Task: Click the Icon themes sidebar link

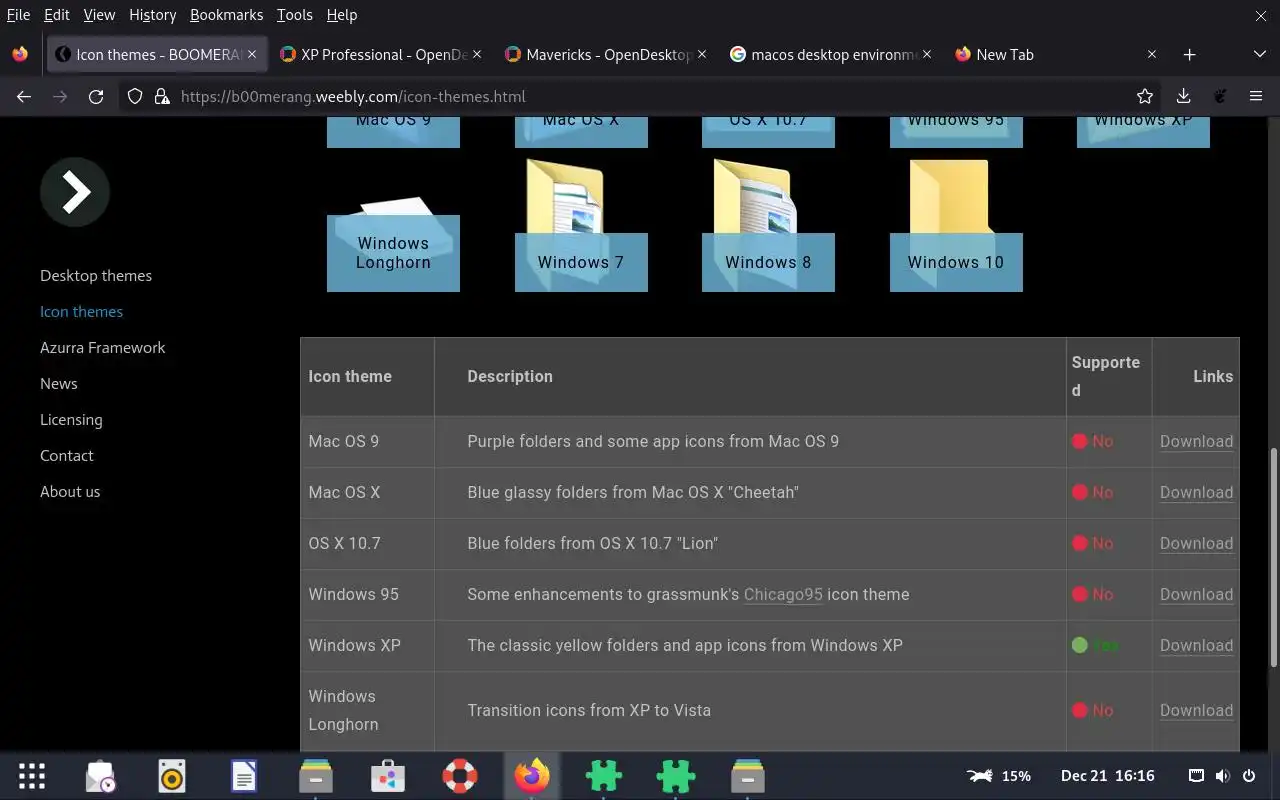Action: (81, 311)
